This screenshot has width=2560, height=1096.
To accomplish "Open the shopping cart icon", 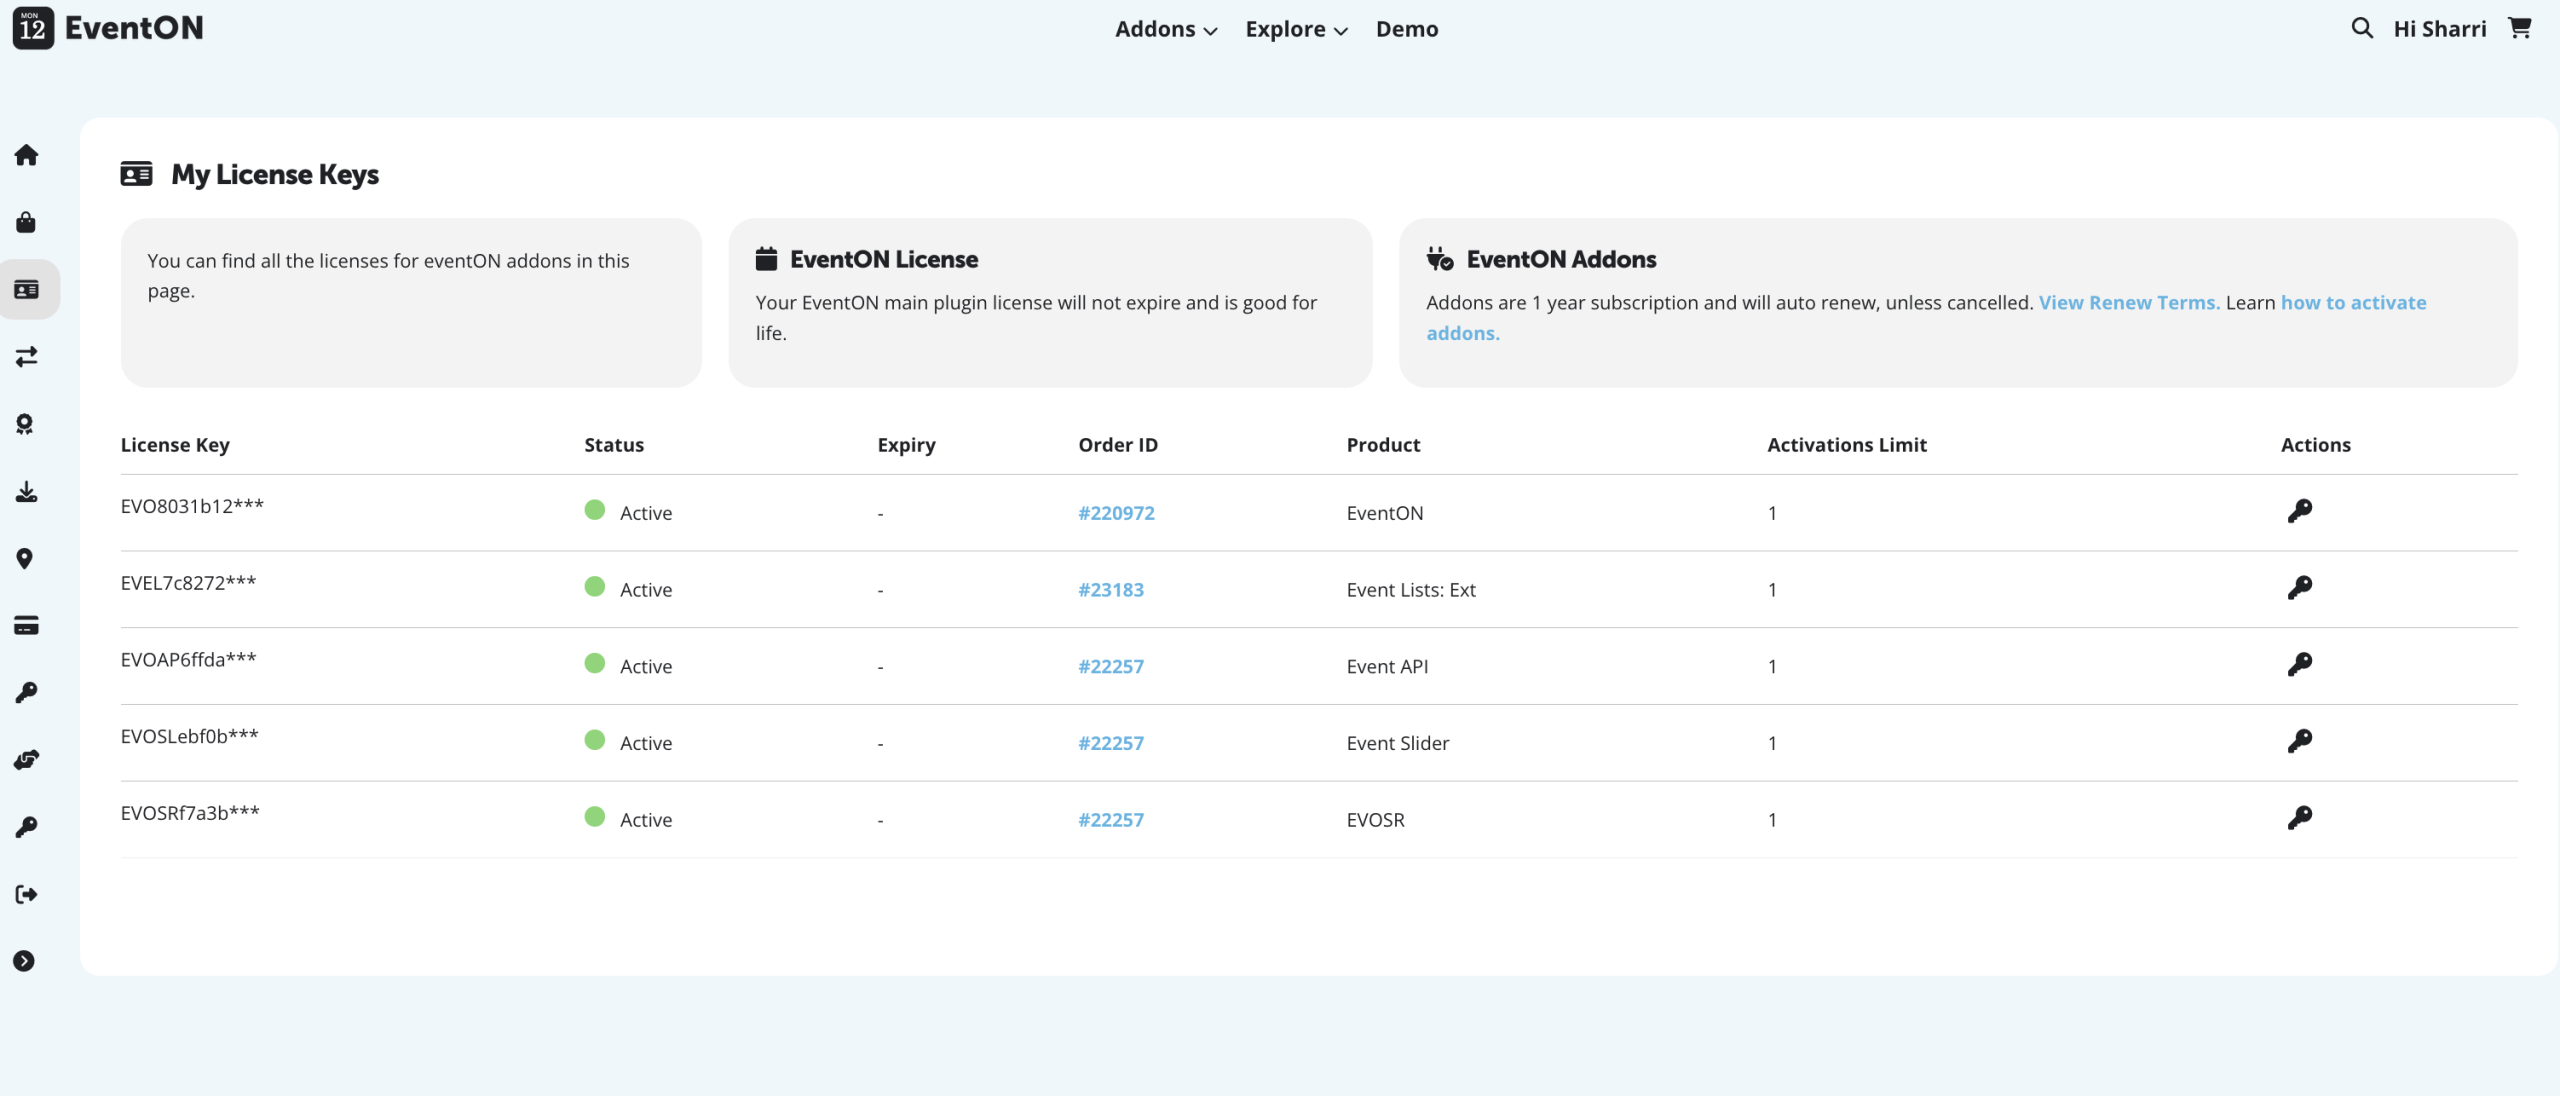I will pyautogui.click(x=2520, y=28).
